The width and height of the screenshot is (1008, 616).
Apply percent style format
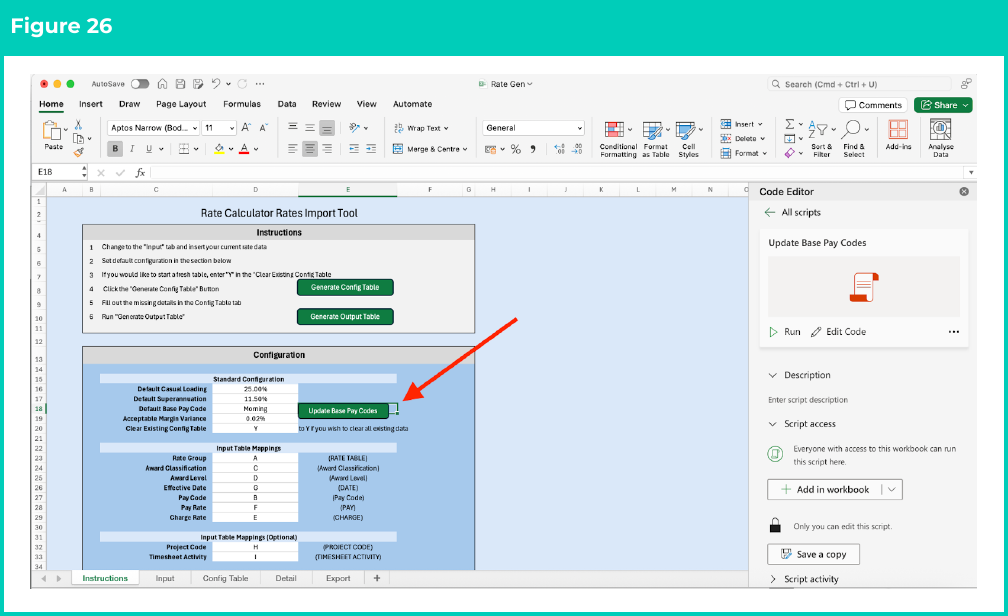point(516,149)
